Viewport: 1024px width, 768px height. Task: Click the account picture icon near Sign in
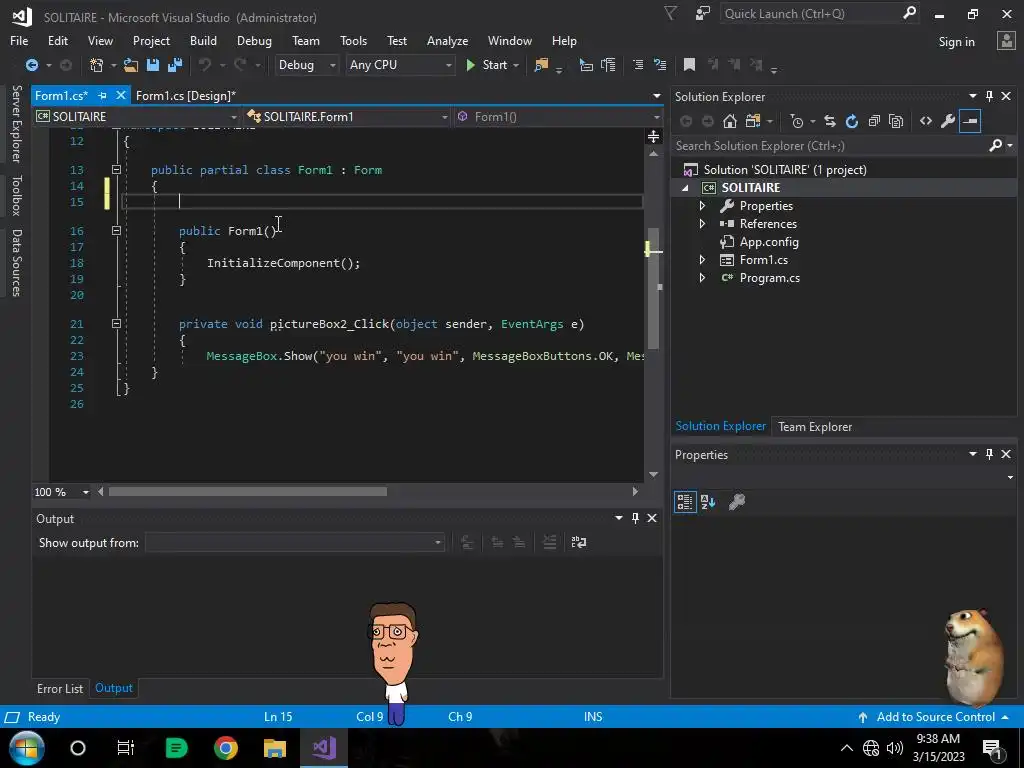pos(1006,41)
